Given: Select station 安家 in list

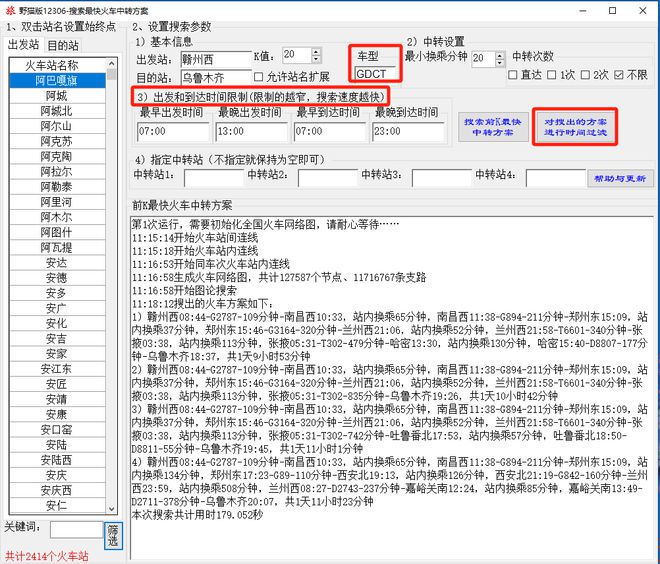Looking at the screenshot, I should [x=57, y=354].
